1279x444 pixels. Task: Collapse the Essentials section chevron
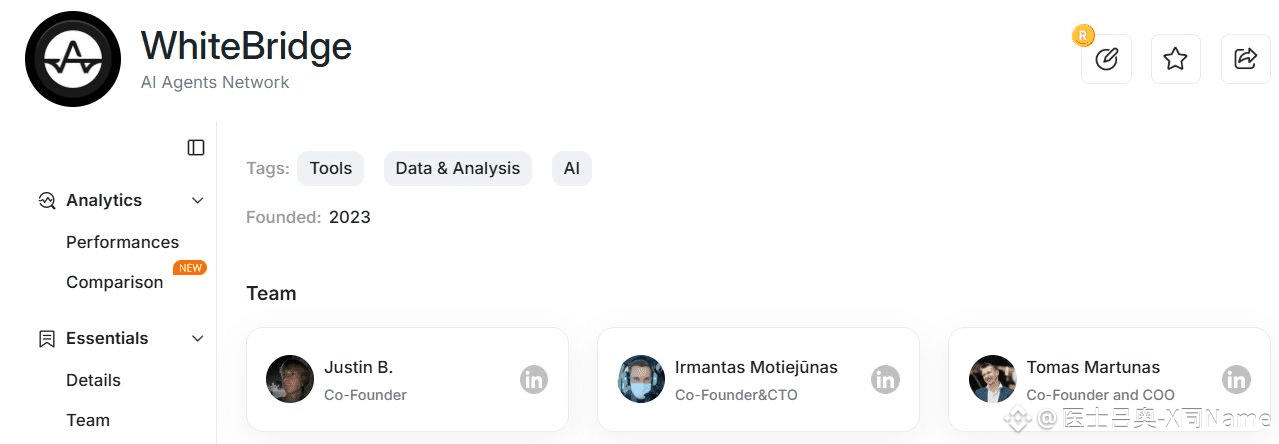197,339
